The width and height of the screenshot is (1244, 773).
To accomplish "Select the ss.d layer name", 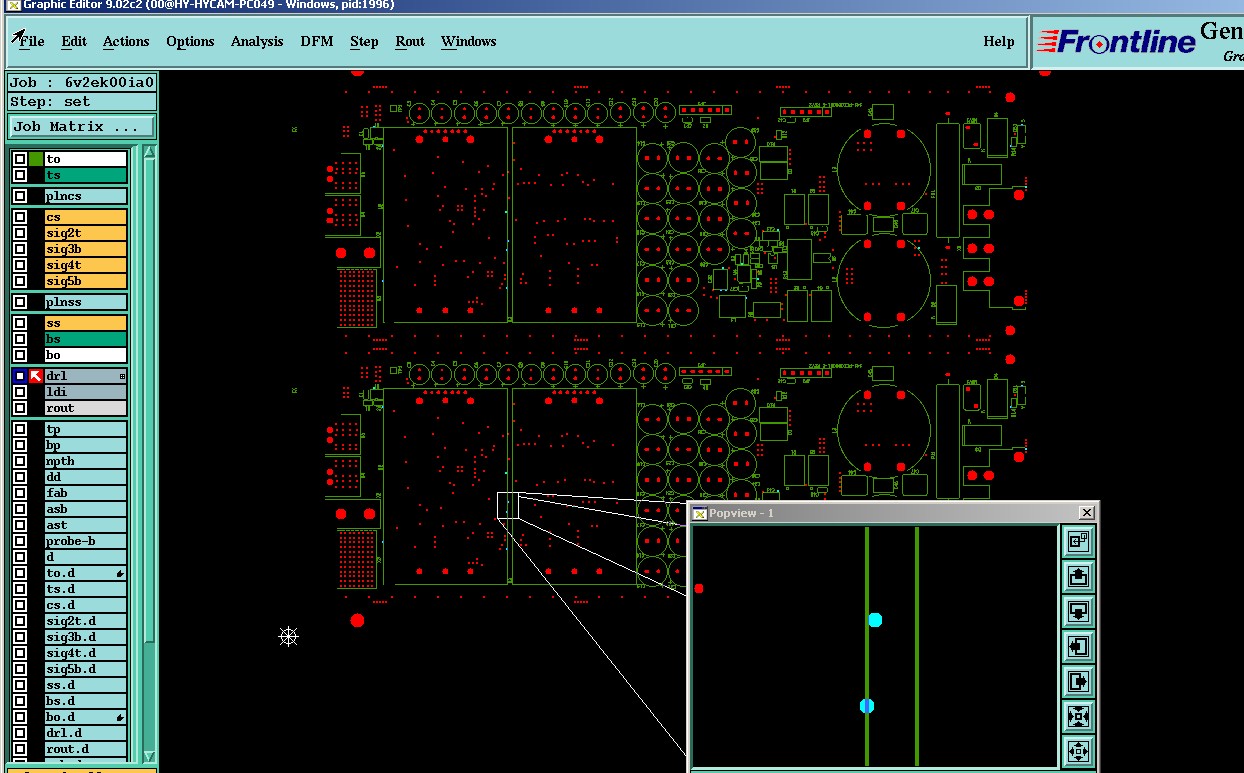I will (86, 685).
